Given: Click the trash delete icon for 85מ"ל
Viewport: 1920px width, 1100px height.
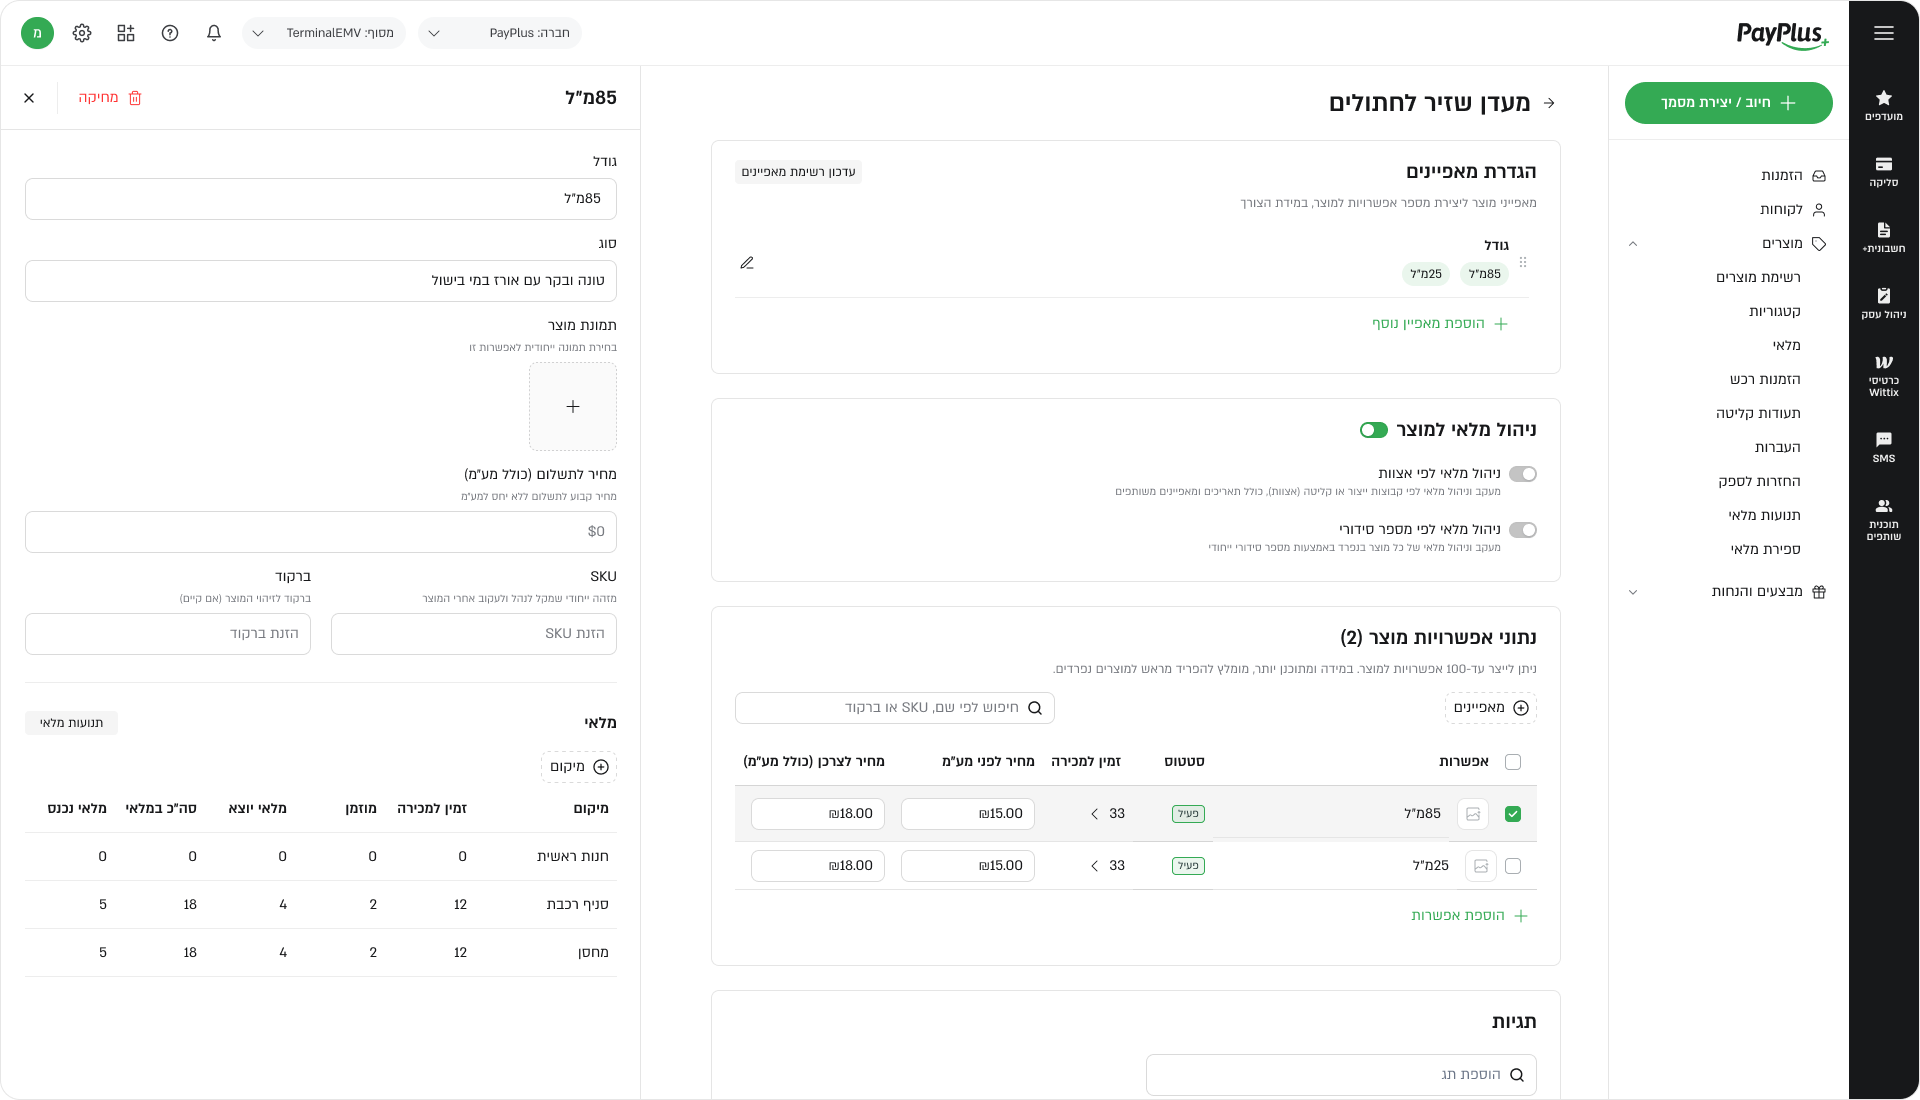Looking at the screenshot, I should (x=135, y=98).
